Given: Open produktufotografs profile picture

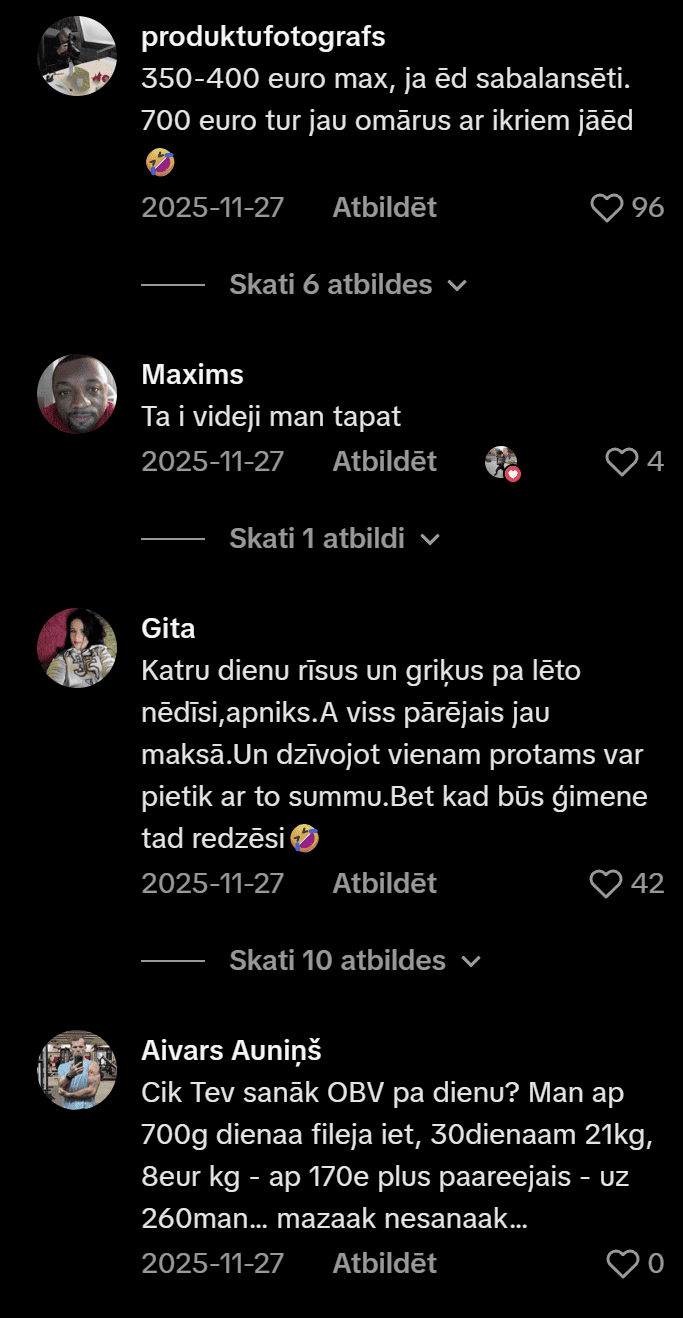Looking at the screenshot, I should point(77,56).
